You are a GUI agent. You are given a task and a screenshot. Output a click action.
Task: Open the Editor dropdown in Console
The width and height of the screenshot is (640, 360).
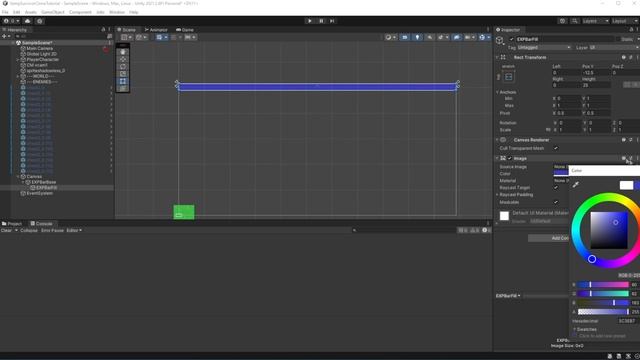[x=74, y=231]
